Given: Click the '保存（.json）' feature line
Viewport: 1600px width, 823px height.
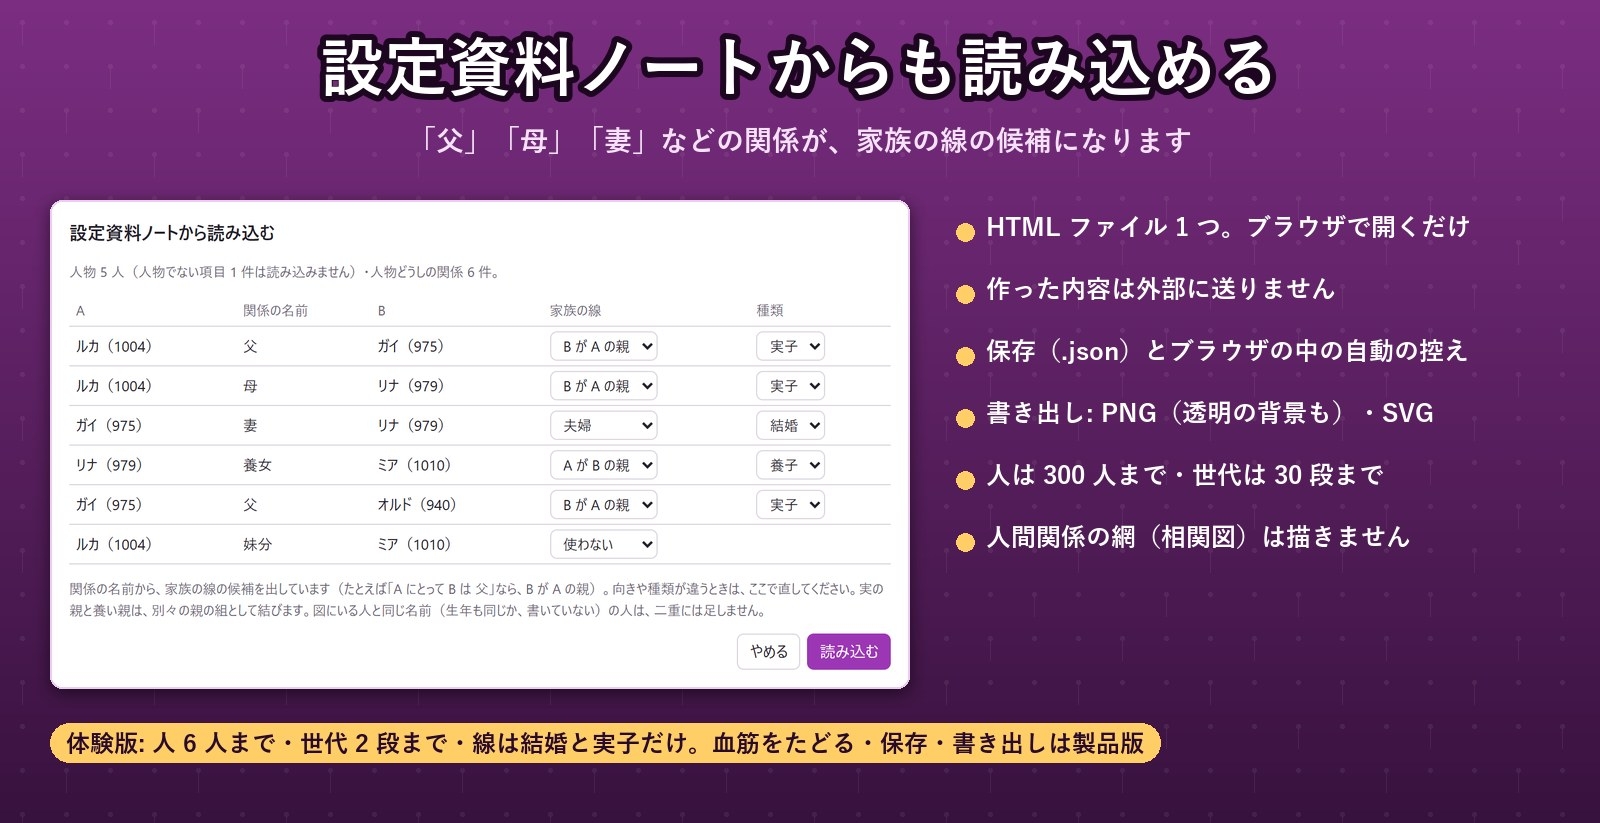Looking at the screenshot, I should [x=1226, y=351].
